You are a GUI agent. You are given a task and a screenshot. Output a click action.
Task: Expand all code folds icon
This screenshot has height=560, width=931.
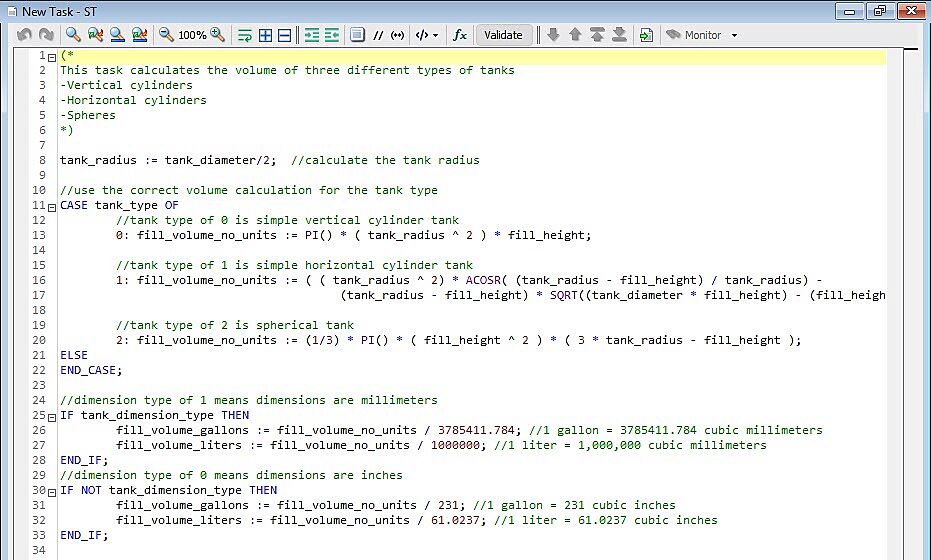[x=265, y=35]
